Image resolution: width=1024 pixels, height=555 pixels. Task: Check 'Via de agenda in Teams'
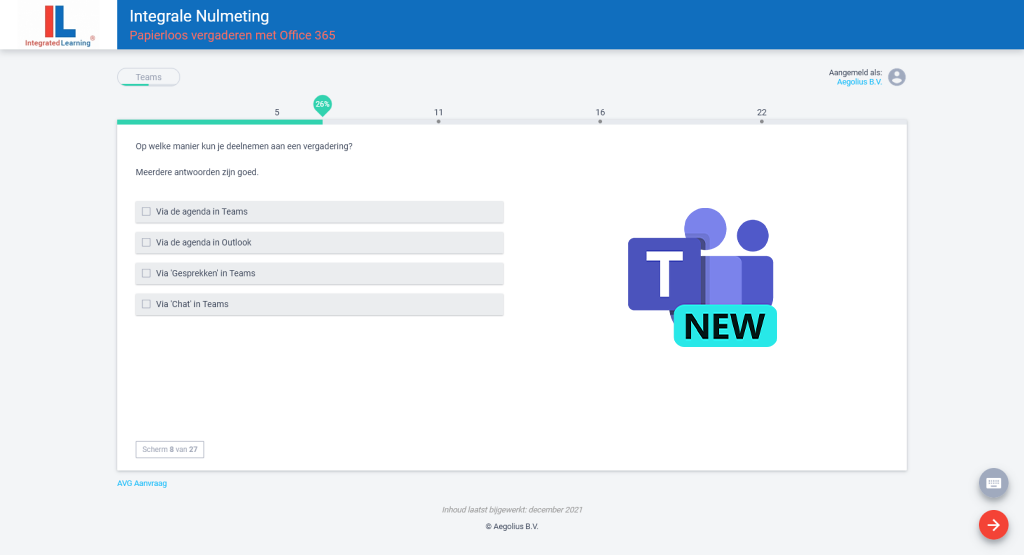[x=147, y=212]
